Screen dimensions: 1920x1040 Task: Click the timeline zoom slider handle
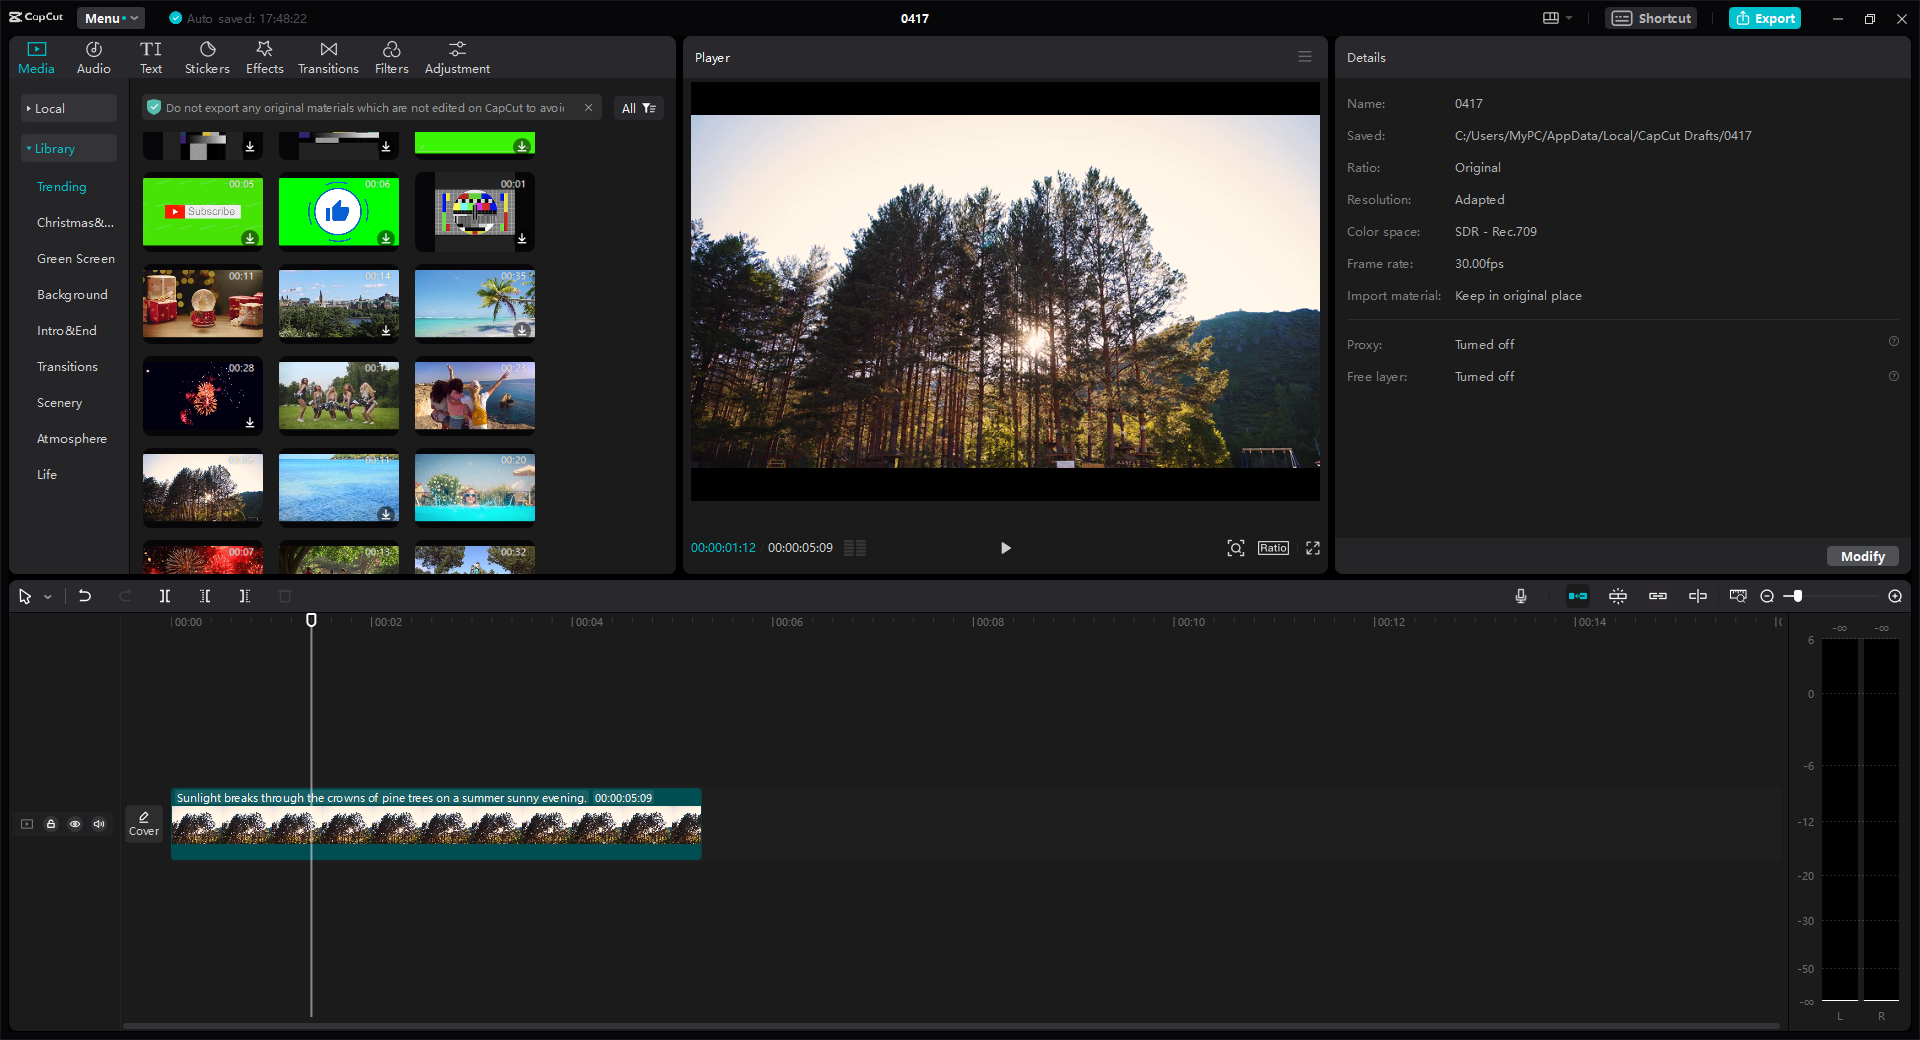(x=1796, y=596)
